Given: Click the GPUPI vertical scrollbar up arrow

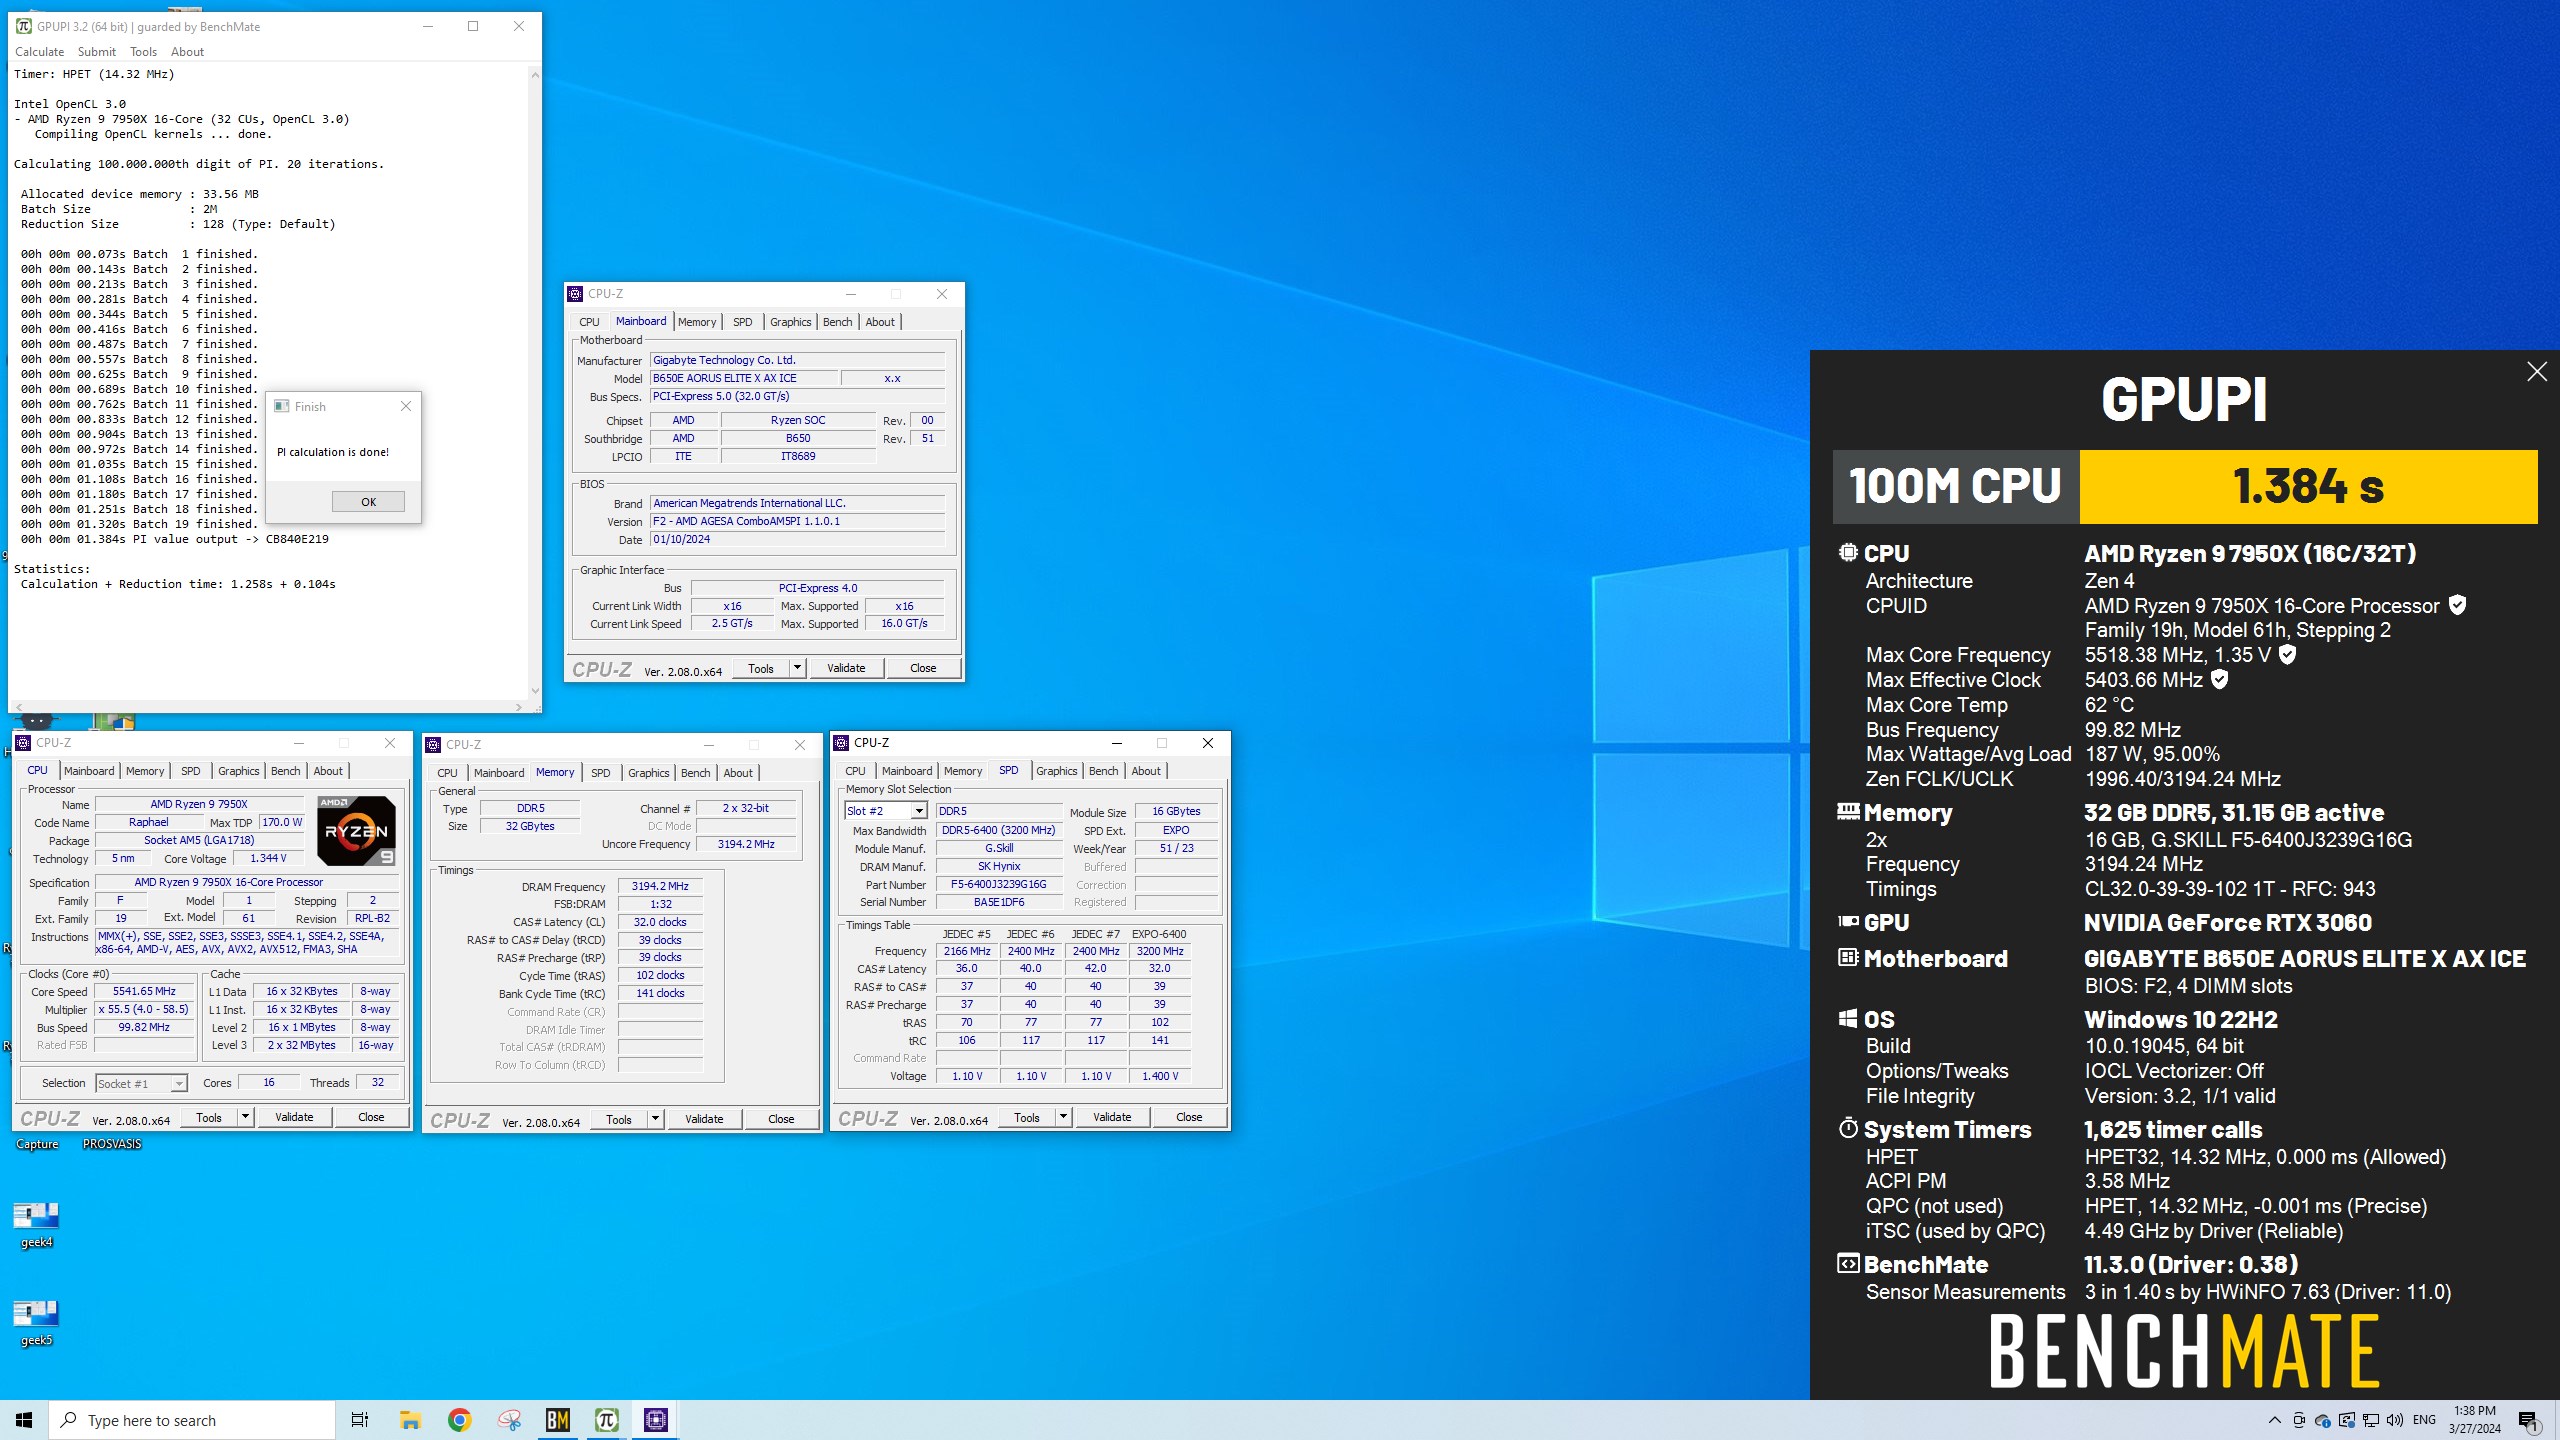Looking at the screenshot, I should coord(535,75).
